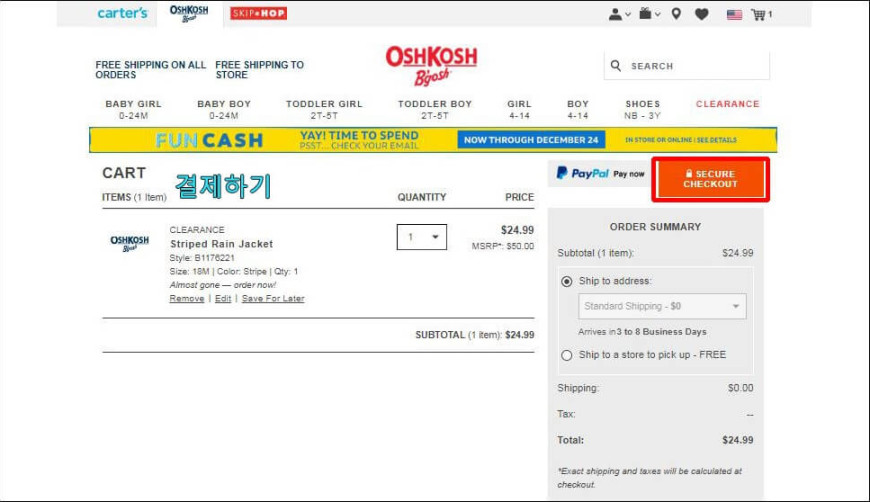Click Save For Later link

click(272, 298)
